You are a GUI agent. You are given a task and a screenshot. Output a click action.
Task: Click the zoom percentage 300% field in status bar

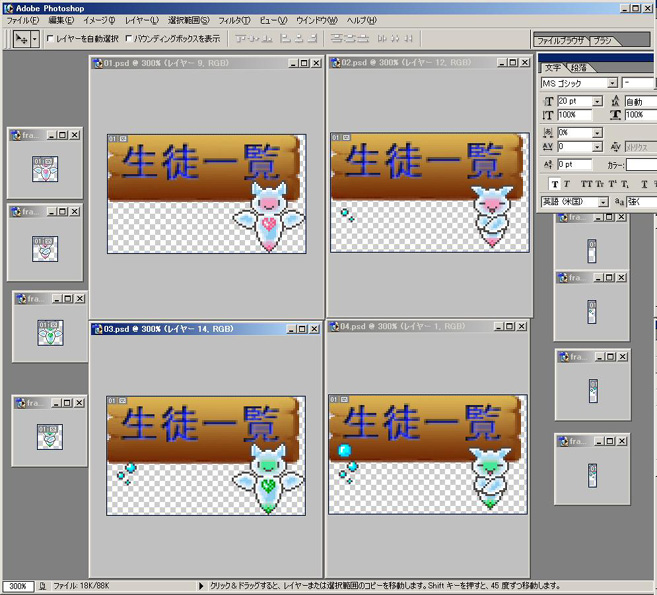(x=18, y=586)
